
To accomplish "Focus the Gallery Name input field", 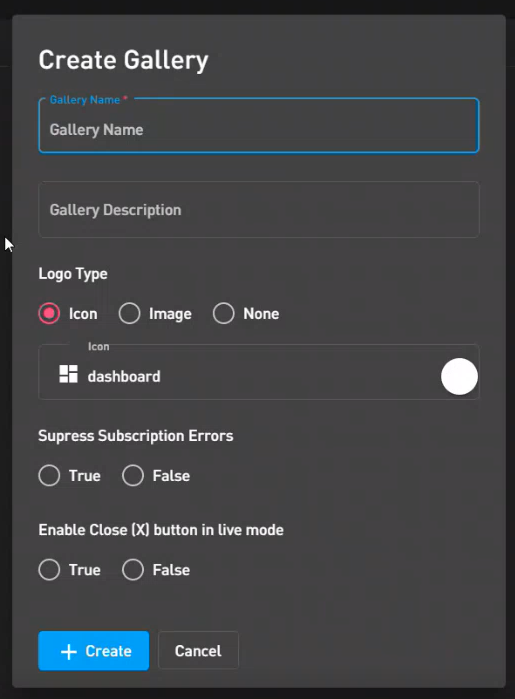I will pyautogui.click(x=259, y=126).
